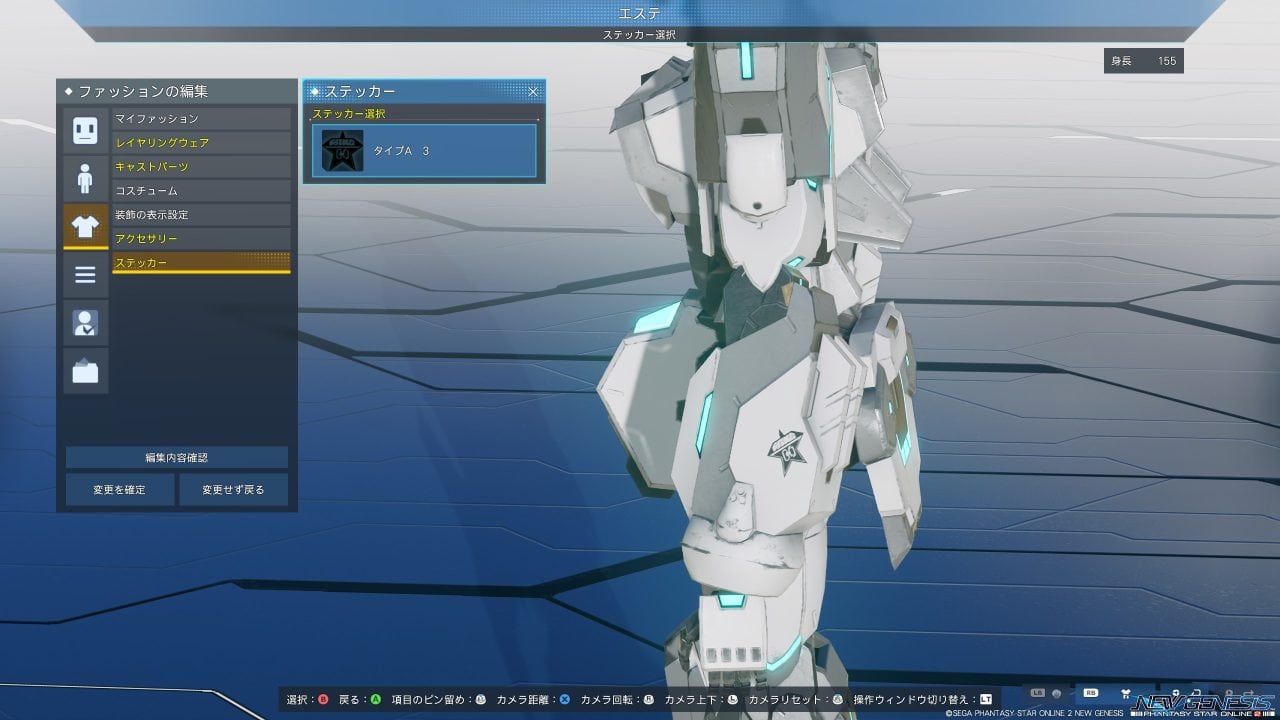
Task: Click the LT icon for 操作ウィンドウ切り替え
Action: tap(986, 700)
